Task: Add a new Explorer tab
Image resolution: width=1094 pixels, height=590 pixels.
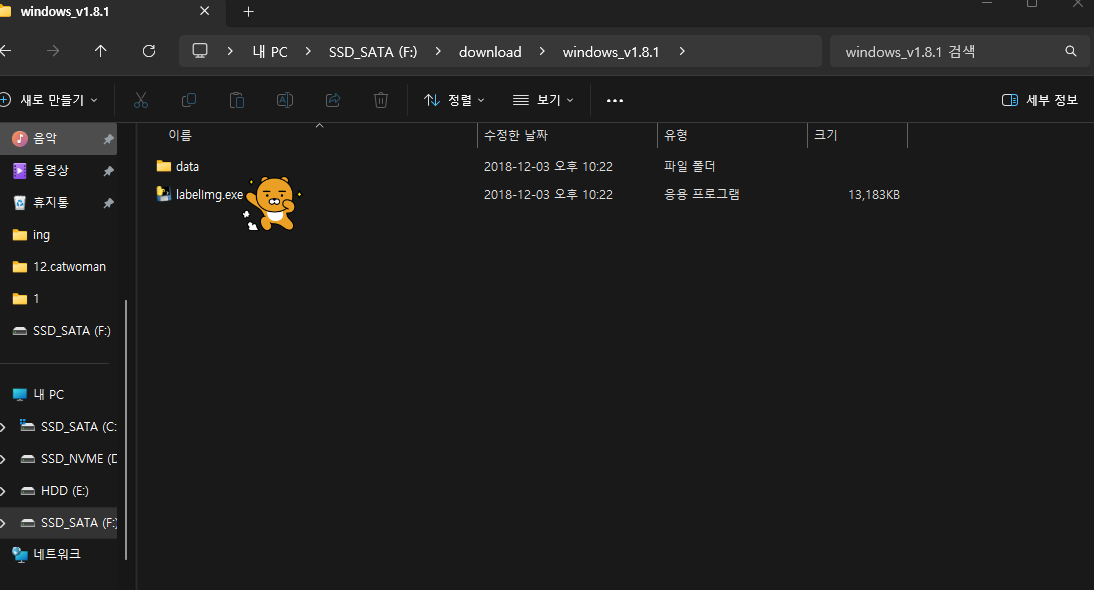Action: (248, 12)
